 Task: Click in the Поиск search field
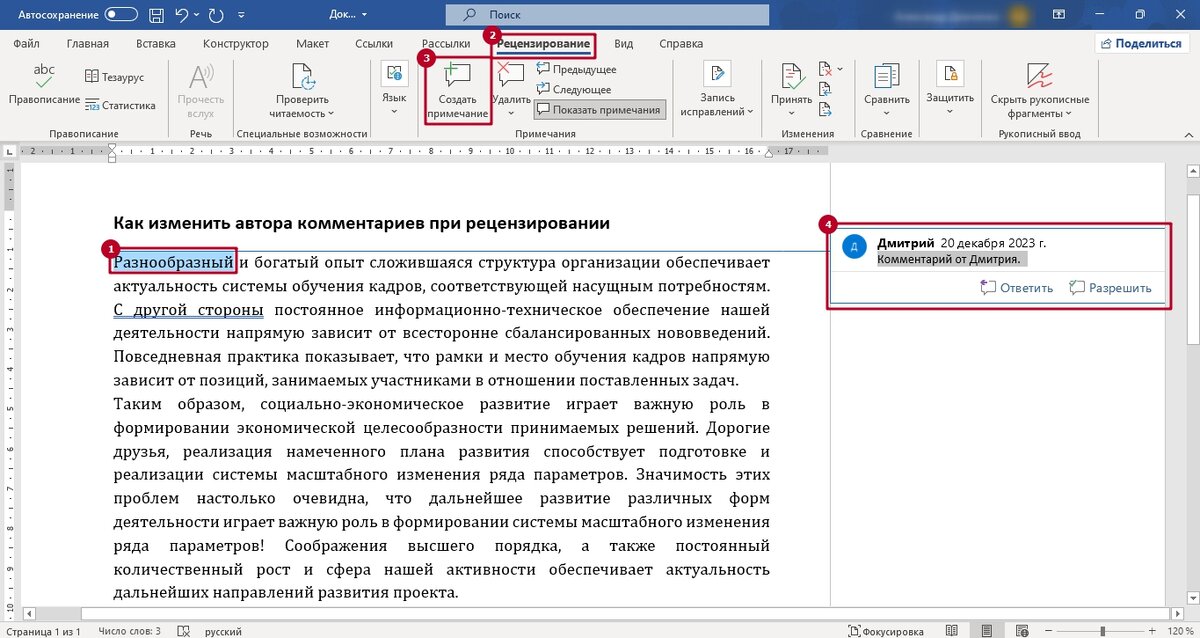tap(607, 14)
